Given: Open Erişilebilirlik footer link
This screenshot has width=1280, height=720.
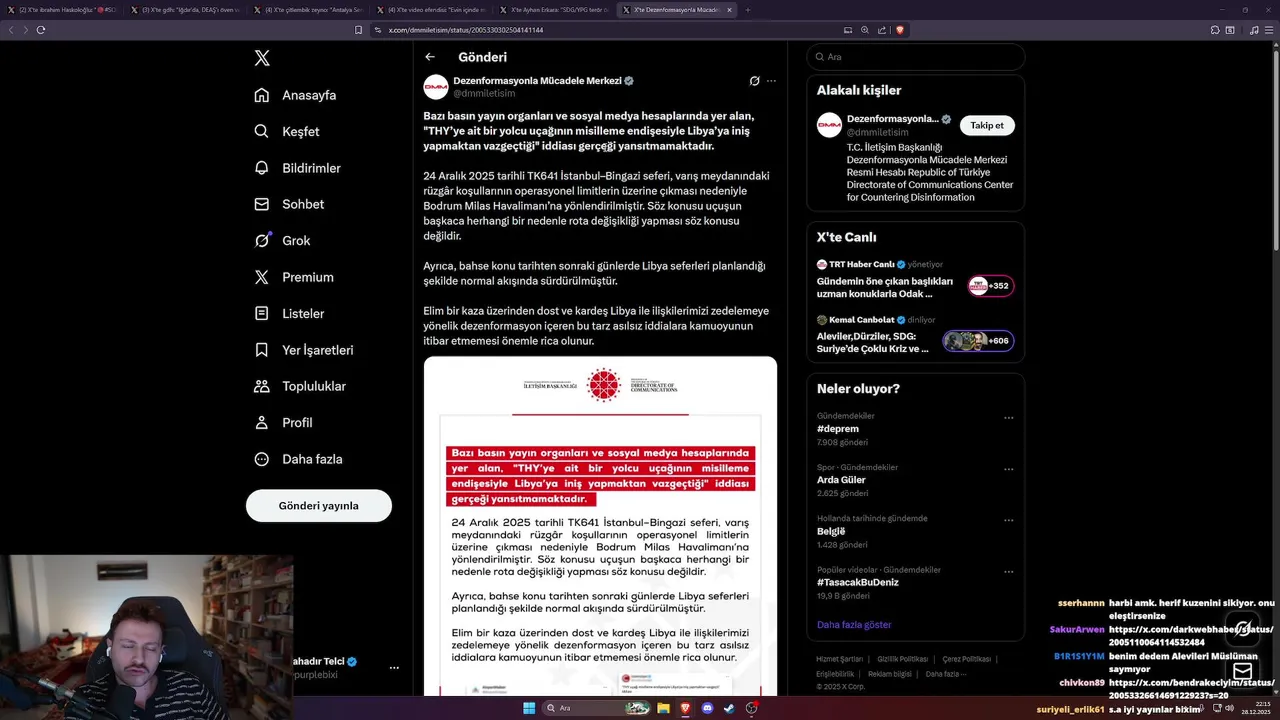Looking at the screenshot, I should (835, 674).
